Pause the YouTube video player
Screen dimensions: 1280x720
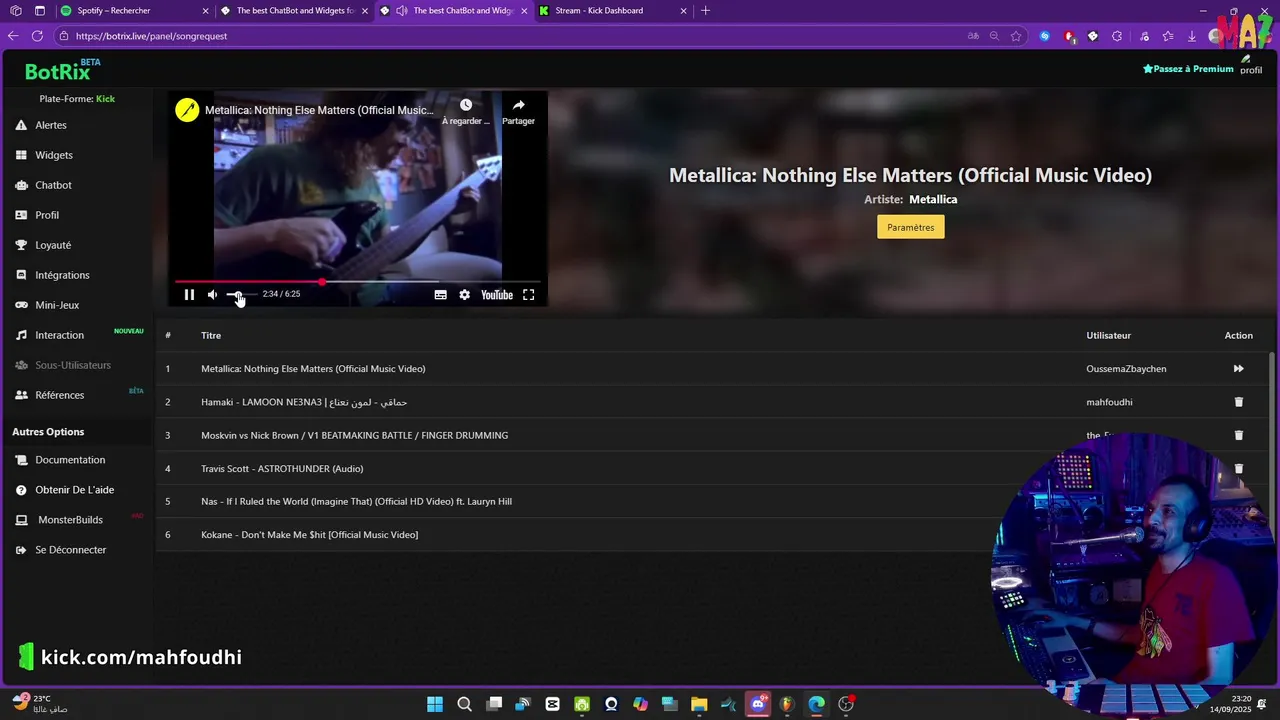point(189,295)
